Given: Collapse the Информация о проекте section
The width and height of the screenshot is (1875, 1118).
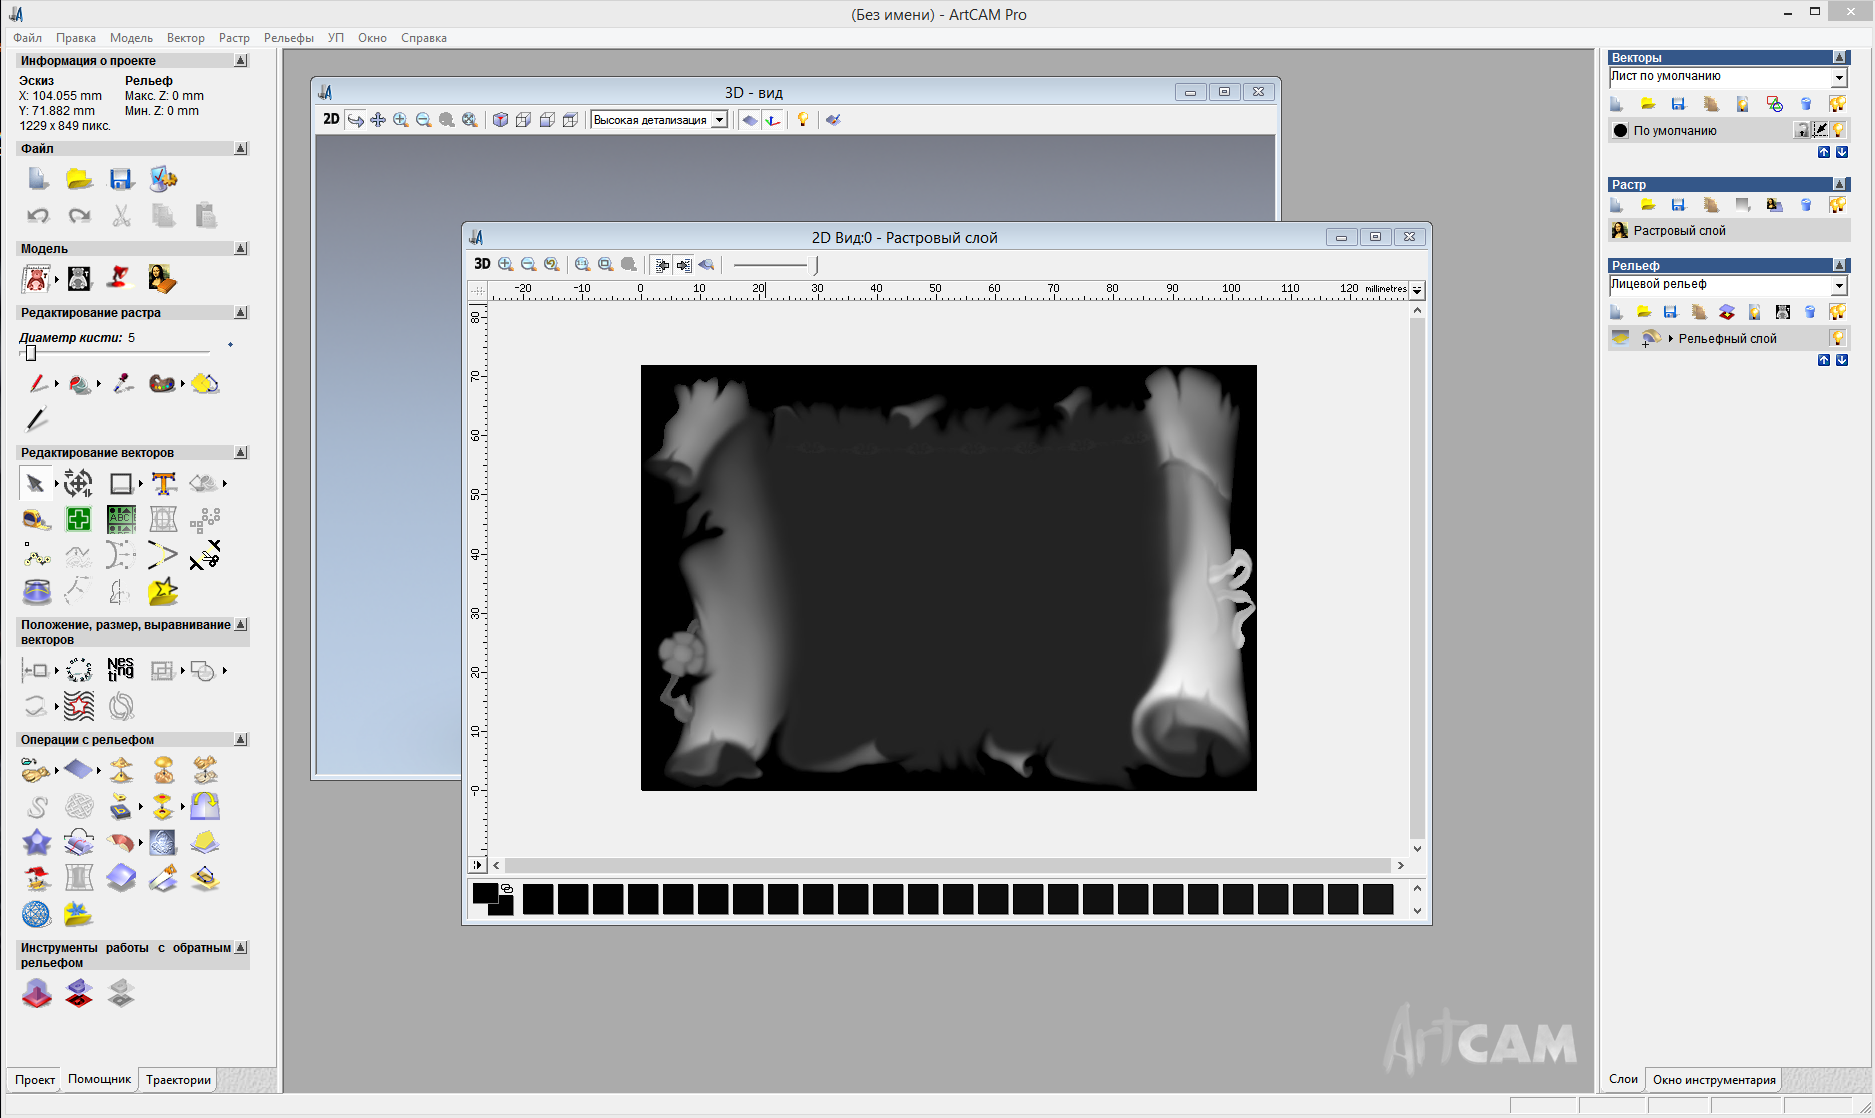Looking at the screenshot, I should tap(240, 61).
